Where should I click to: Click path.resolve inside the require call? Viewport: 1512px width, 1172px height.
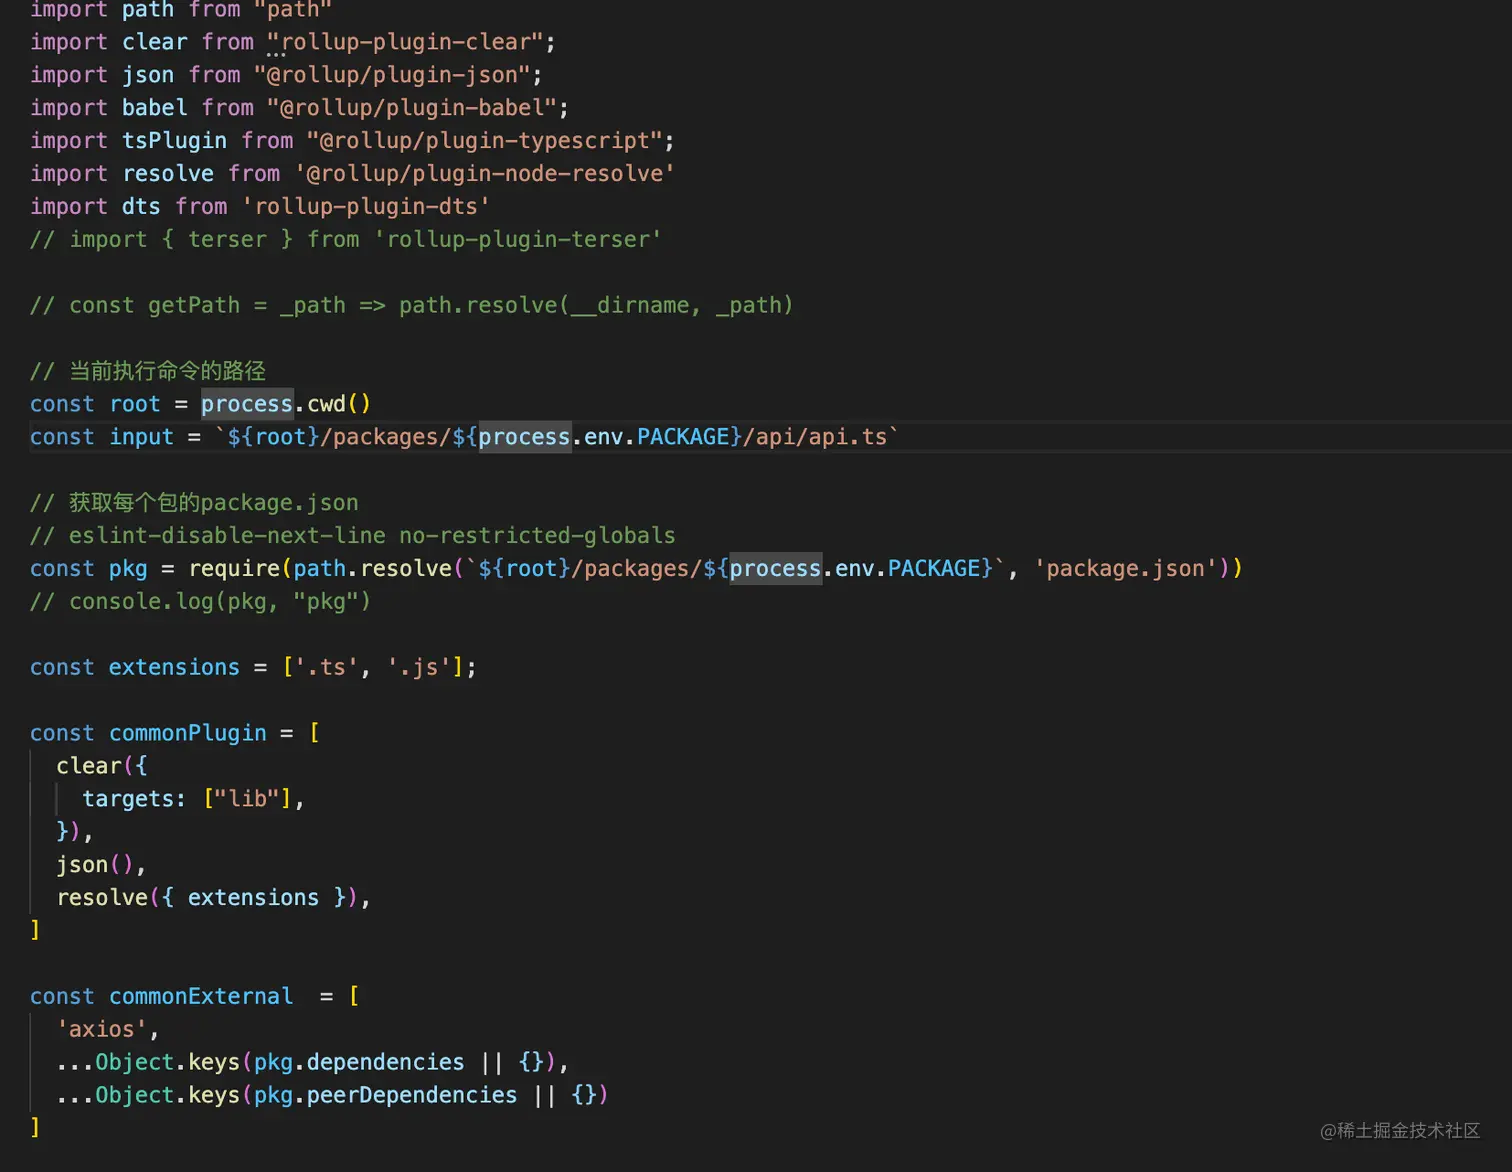pyautogui.click(x=372, y=569)
